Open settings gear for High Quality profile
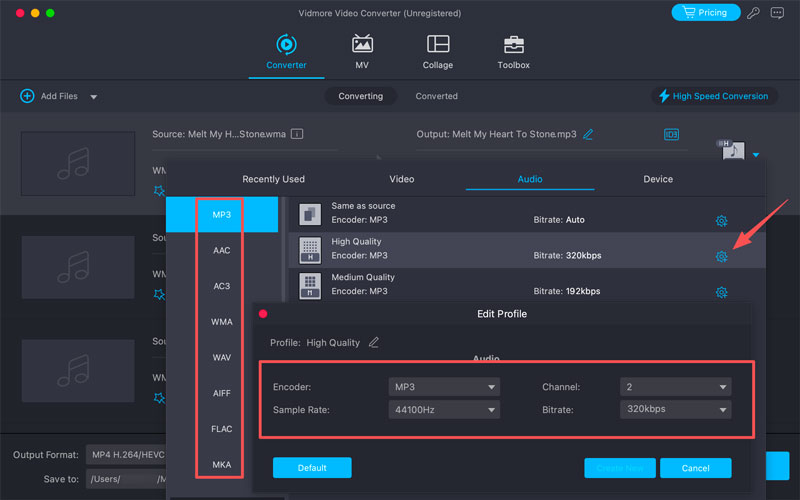This screenshot has height=500, width=800. click(721, 257)
